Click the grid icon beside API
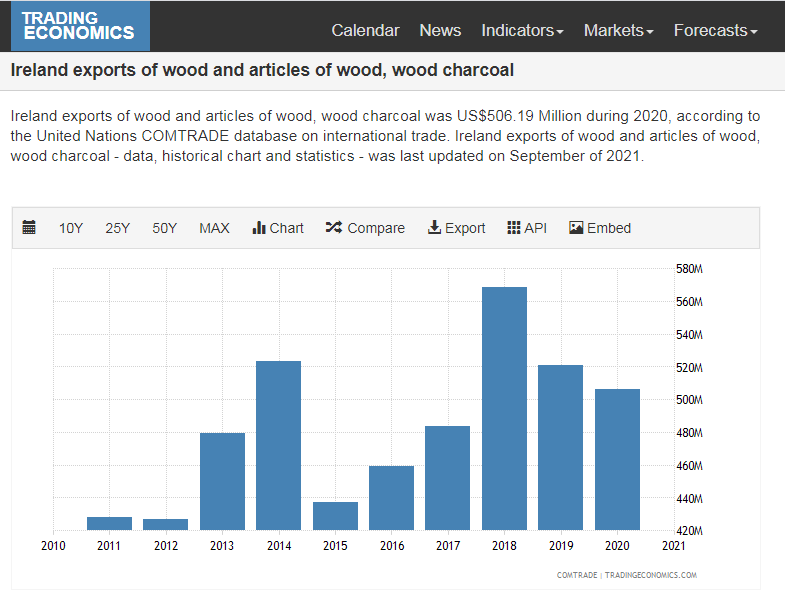Screen dimensions: 785x612 click(x=514, y=228)
